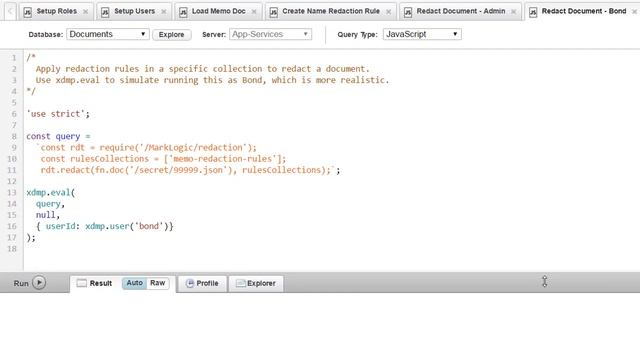The image size is (640, 360).
Task: Open the Create Name Redaction Rule tab
Action: point(331,11)
